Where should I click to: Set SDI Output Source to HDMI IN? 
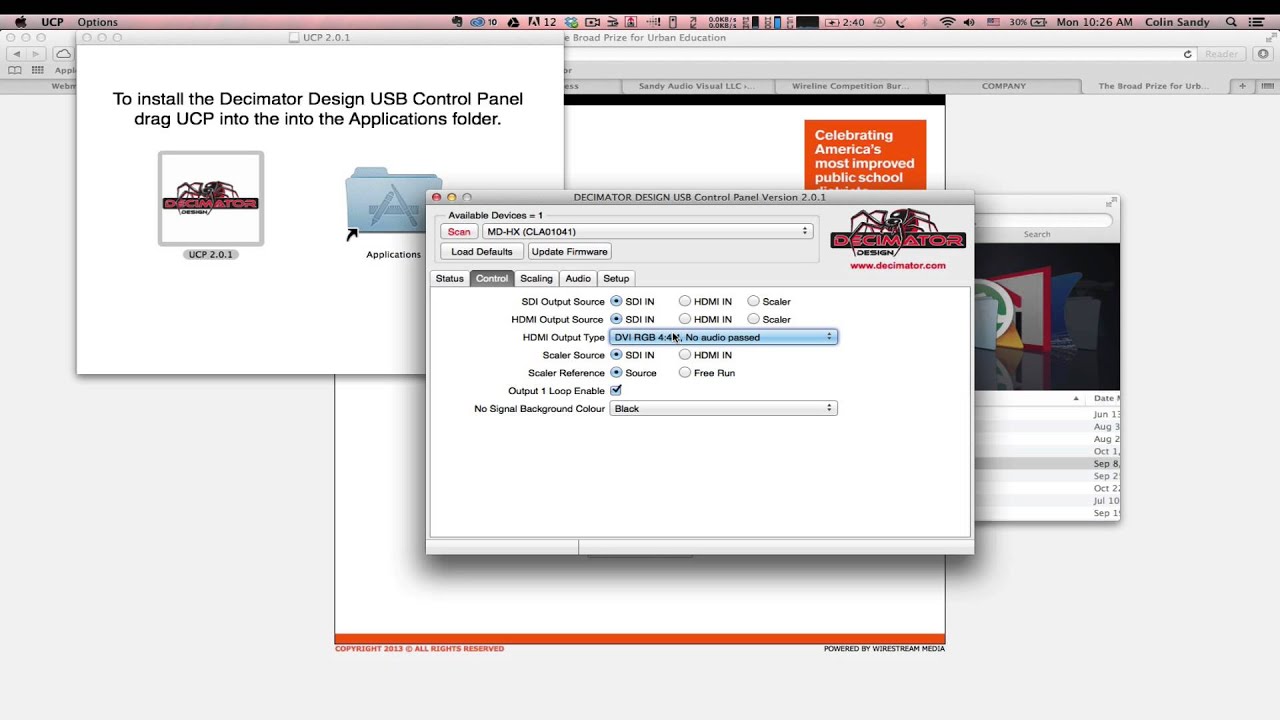pyautogui.click(x=685, y=301)
